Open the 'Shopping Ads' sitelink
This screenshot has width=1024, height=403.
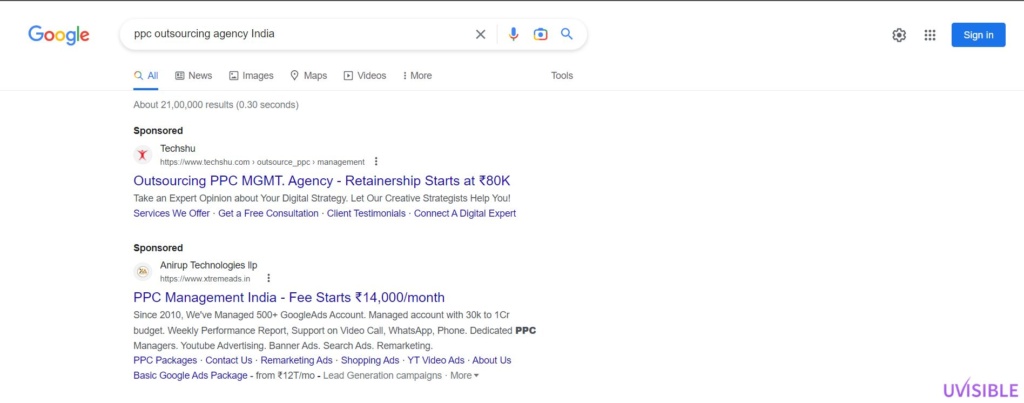[370, 361]
